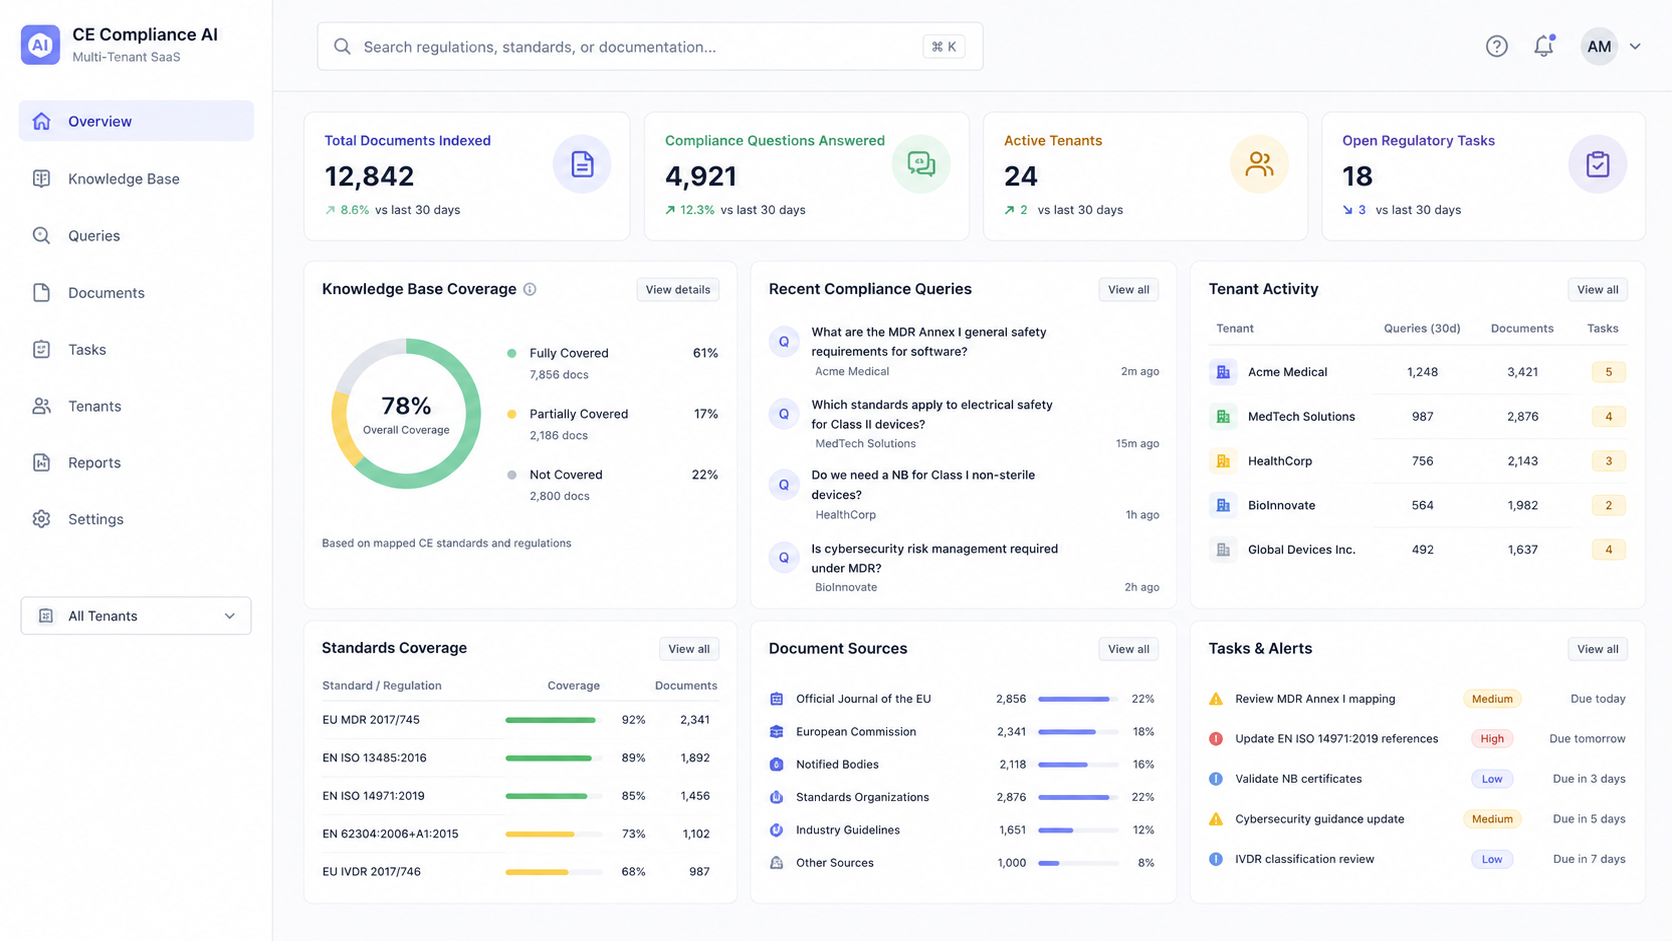The image size is (1672, 941).
Task: Click the Total Documents Indexed document icon
Action: [582, 164]
